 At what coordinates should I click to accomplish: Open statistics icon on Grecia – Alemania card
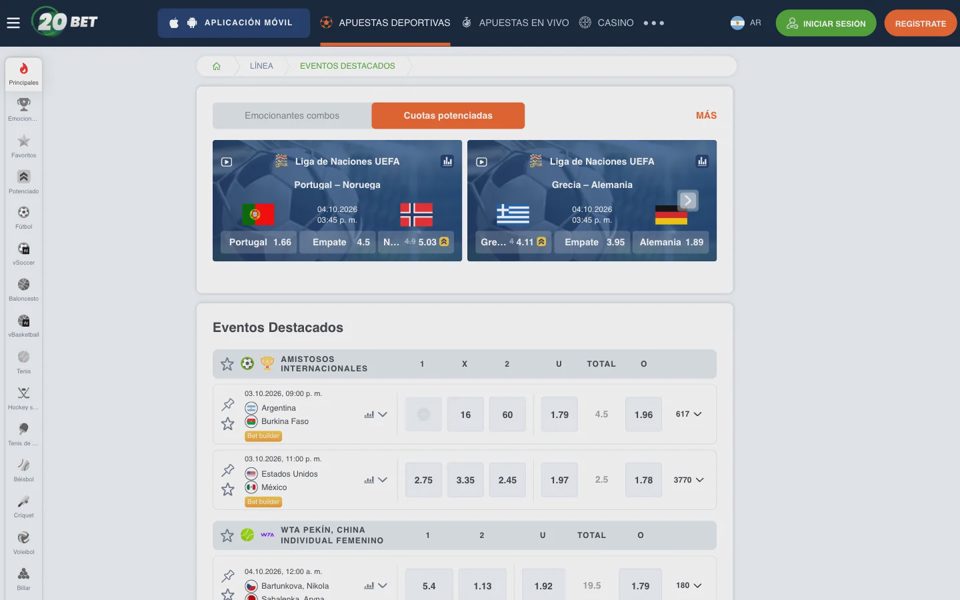(x=702, y=161)
